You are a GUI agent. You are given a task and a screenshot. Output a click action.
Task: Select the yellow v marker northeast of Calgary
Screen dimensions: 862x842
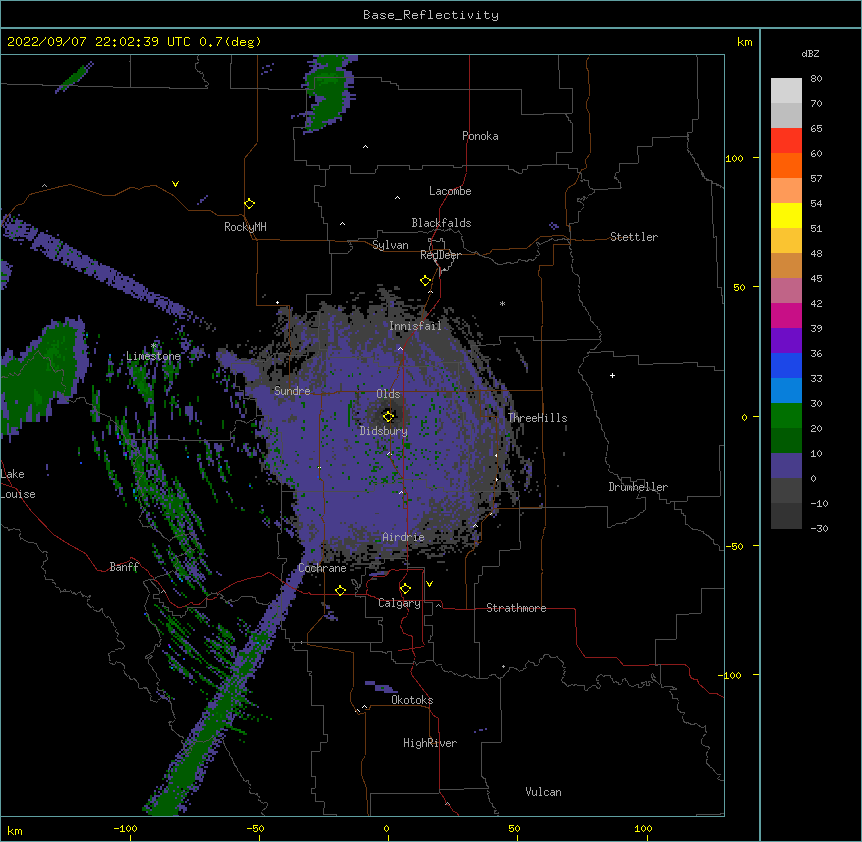429,584
